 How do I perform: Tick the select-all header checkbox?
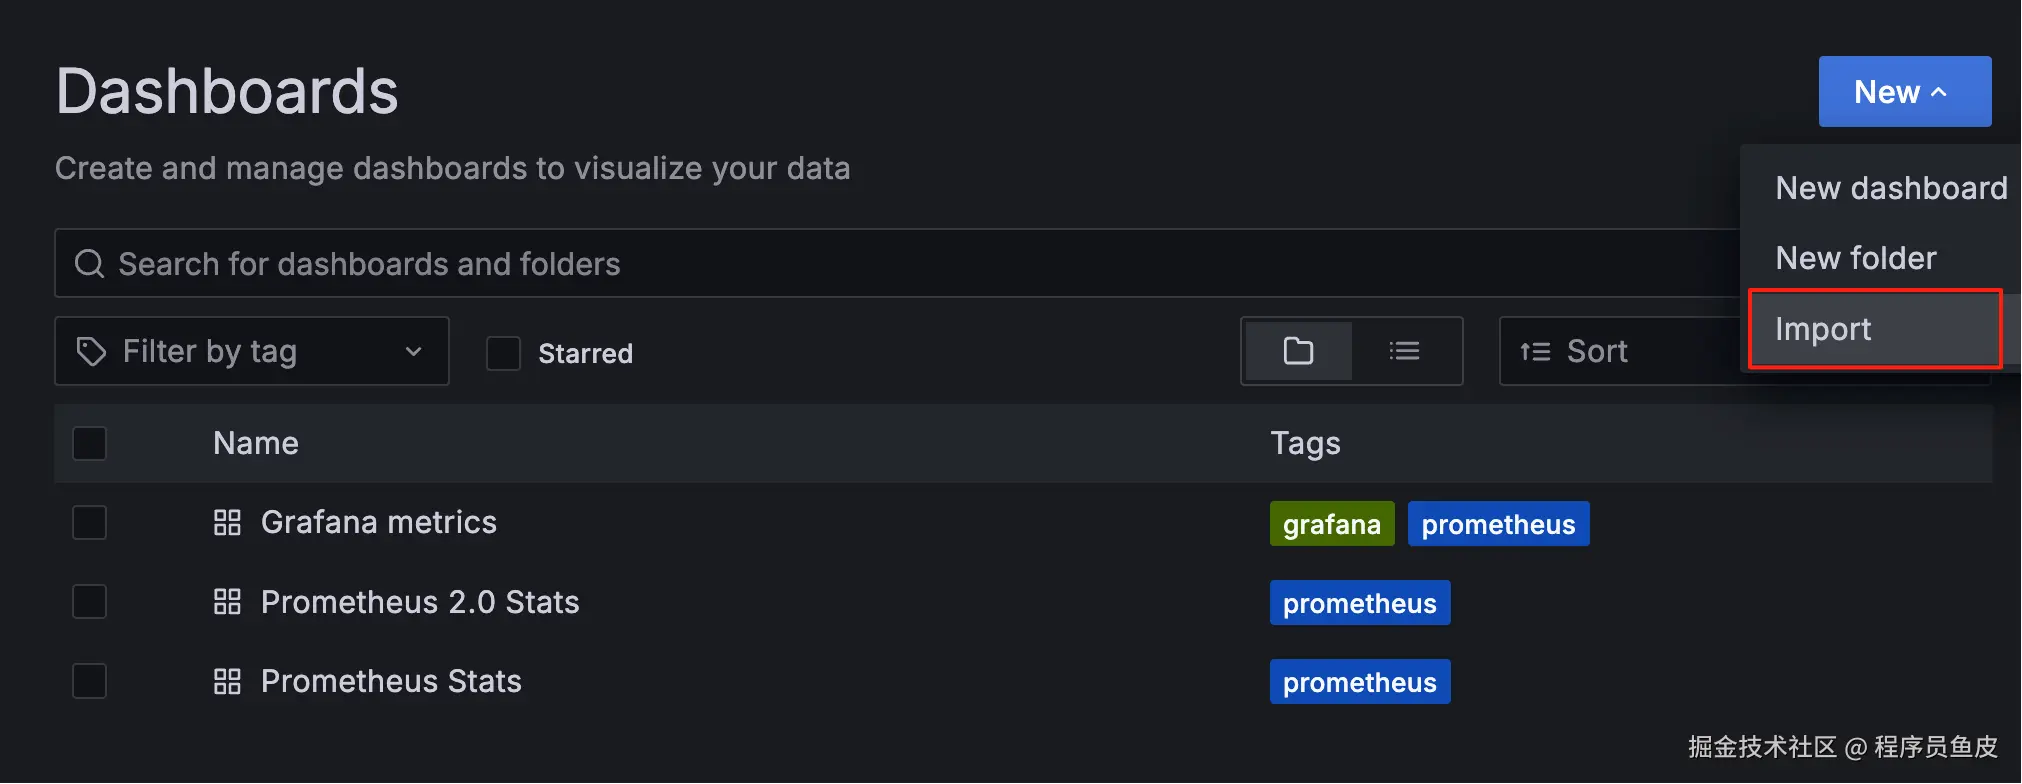click(x=90, y=443)
